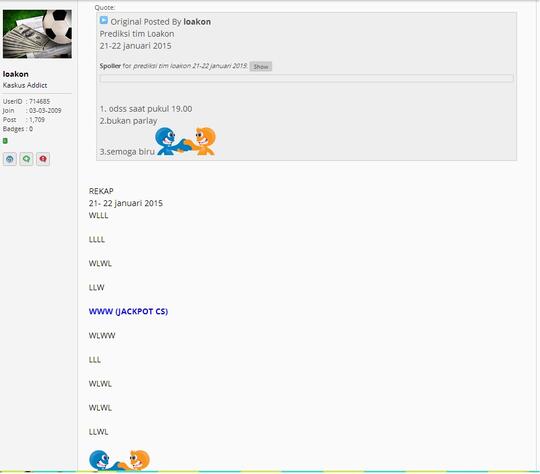540x474 pixels.
Task: Click the shaking-hands emoticon inside the quote
Action: [x=185, y=141]
